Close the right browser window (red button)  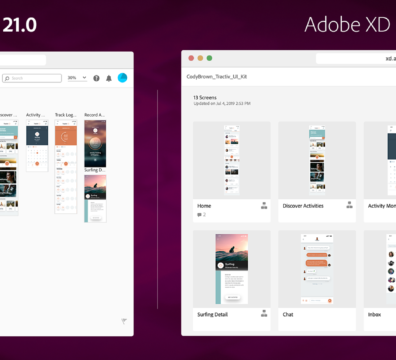[191, 58]
